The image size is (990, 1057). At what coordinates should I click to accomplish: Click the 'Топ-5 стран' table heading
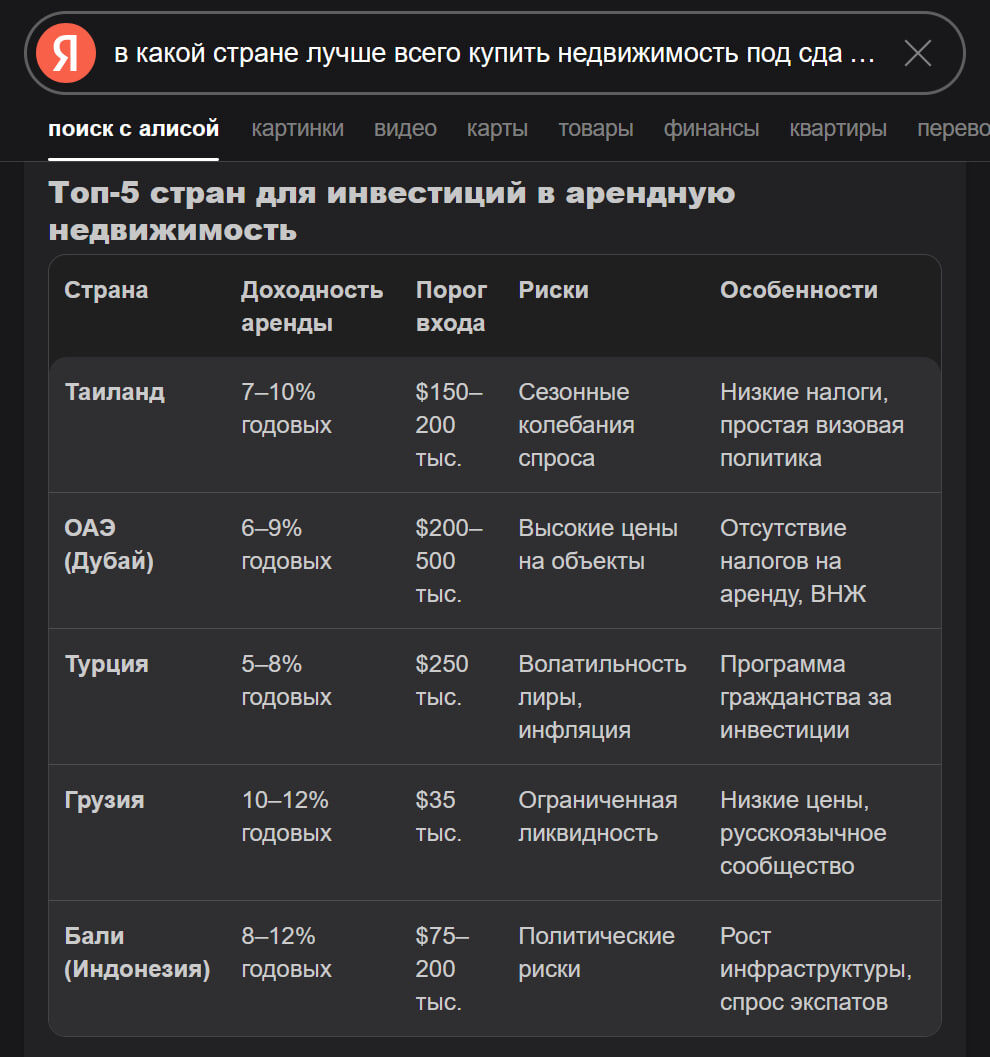[x=392, y=211]
